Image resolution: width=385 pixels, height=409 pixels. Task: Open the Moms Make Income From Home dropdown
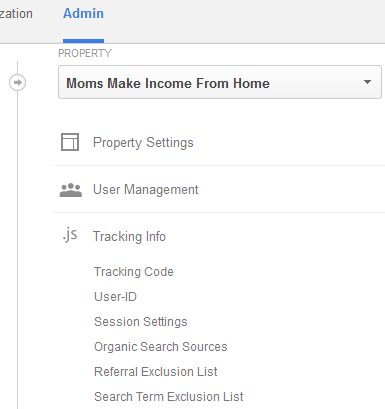220,82
